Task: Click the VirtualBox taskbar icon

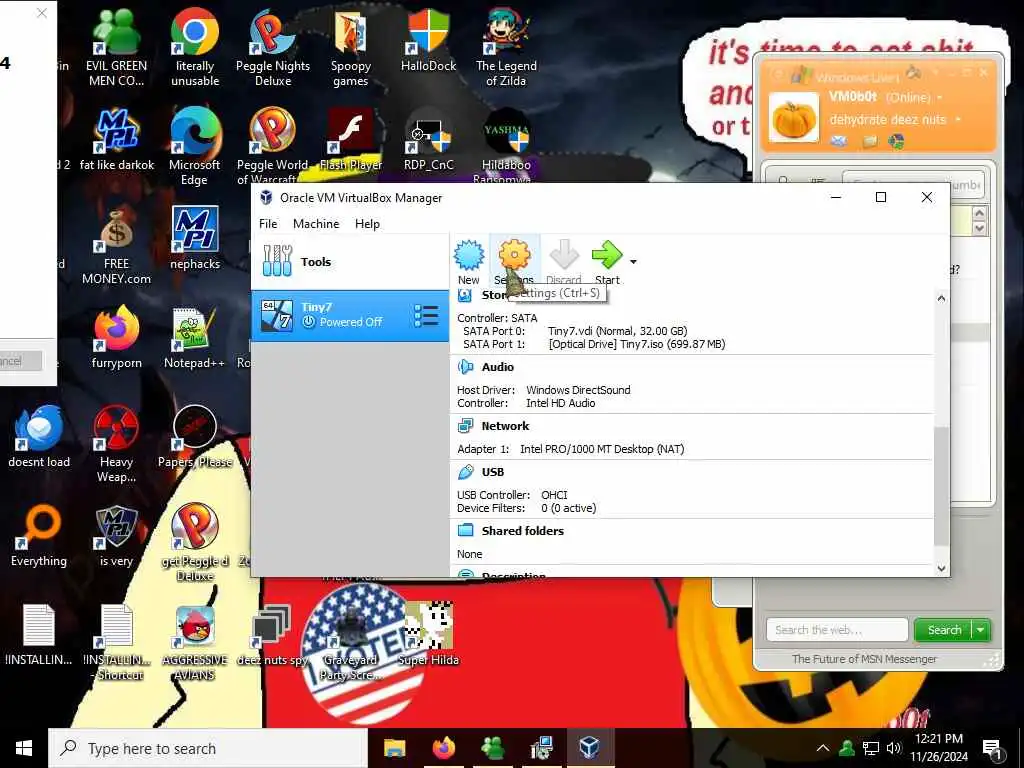Action: 590,748
